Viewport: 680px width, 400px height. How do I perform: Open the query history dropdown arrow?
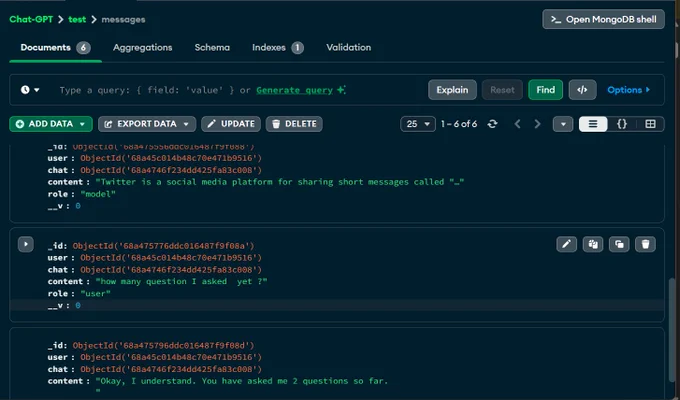click(x=37, y=90)
